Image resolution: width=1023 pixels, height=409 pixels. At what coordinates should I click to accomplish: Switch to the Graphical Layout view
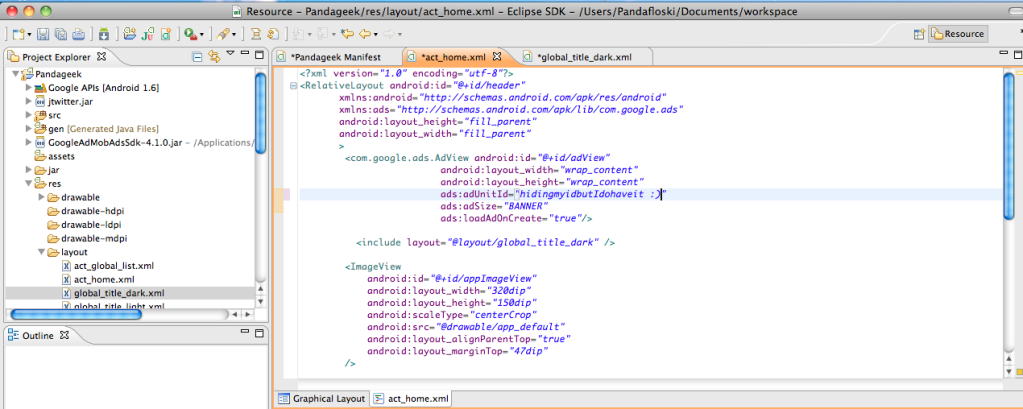321,398
